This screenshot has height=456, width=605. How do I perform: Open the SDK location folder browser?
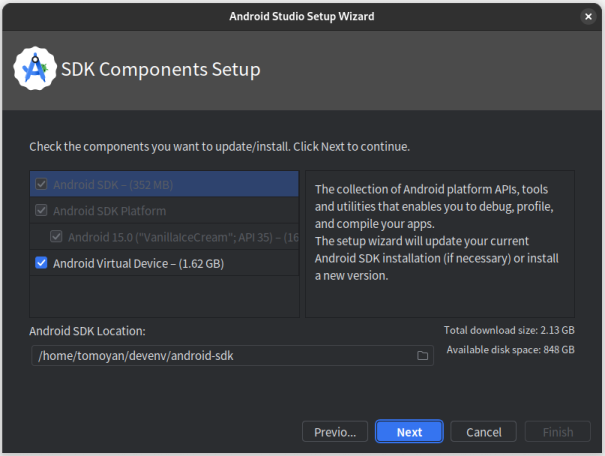click(x=423, y=356)
